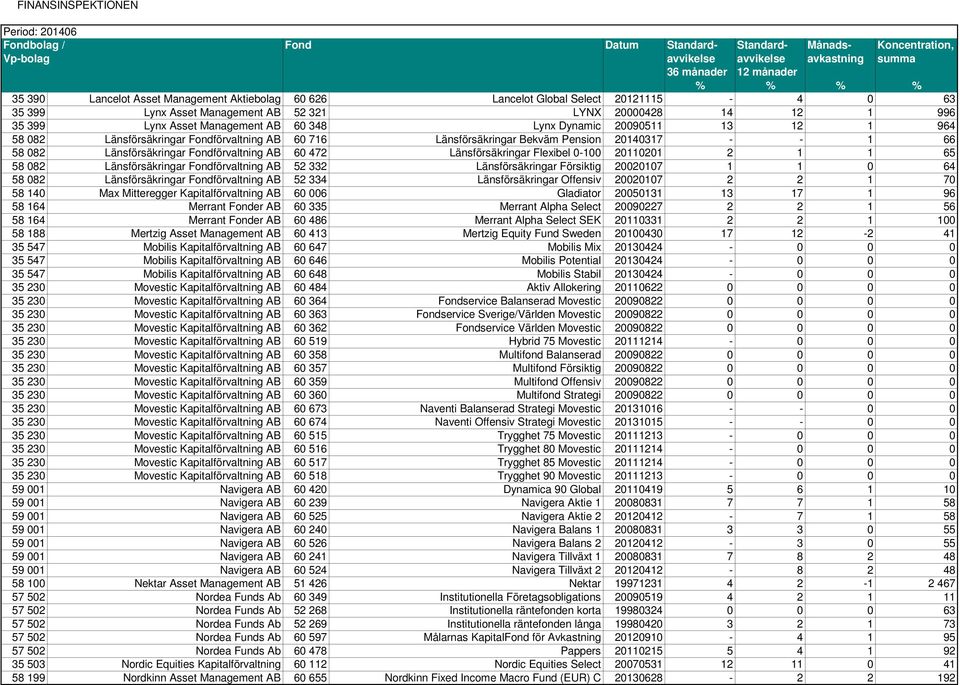Select Lancelot Asset Management Aktiebolag cell
960x685 pixels.
tap(164, 99)
